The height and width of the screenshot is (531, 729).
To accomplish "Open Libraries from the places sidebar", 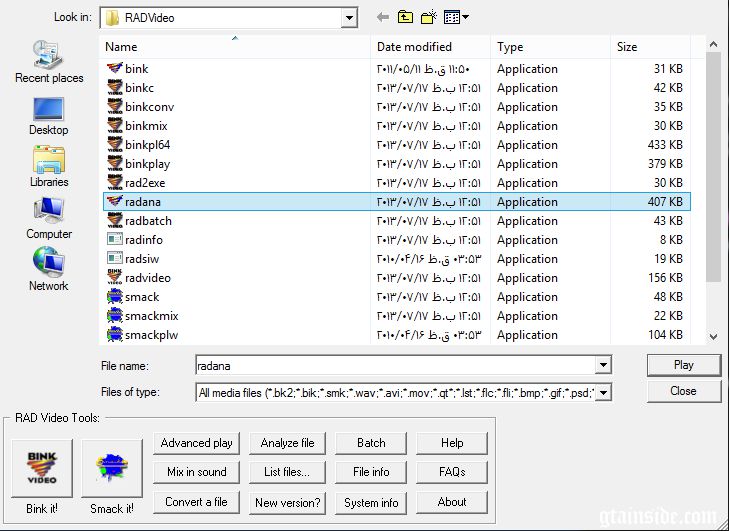I will [x=49, y=166].
